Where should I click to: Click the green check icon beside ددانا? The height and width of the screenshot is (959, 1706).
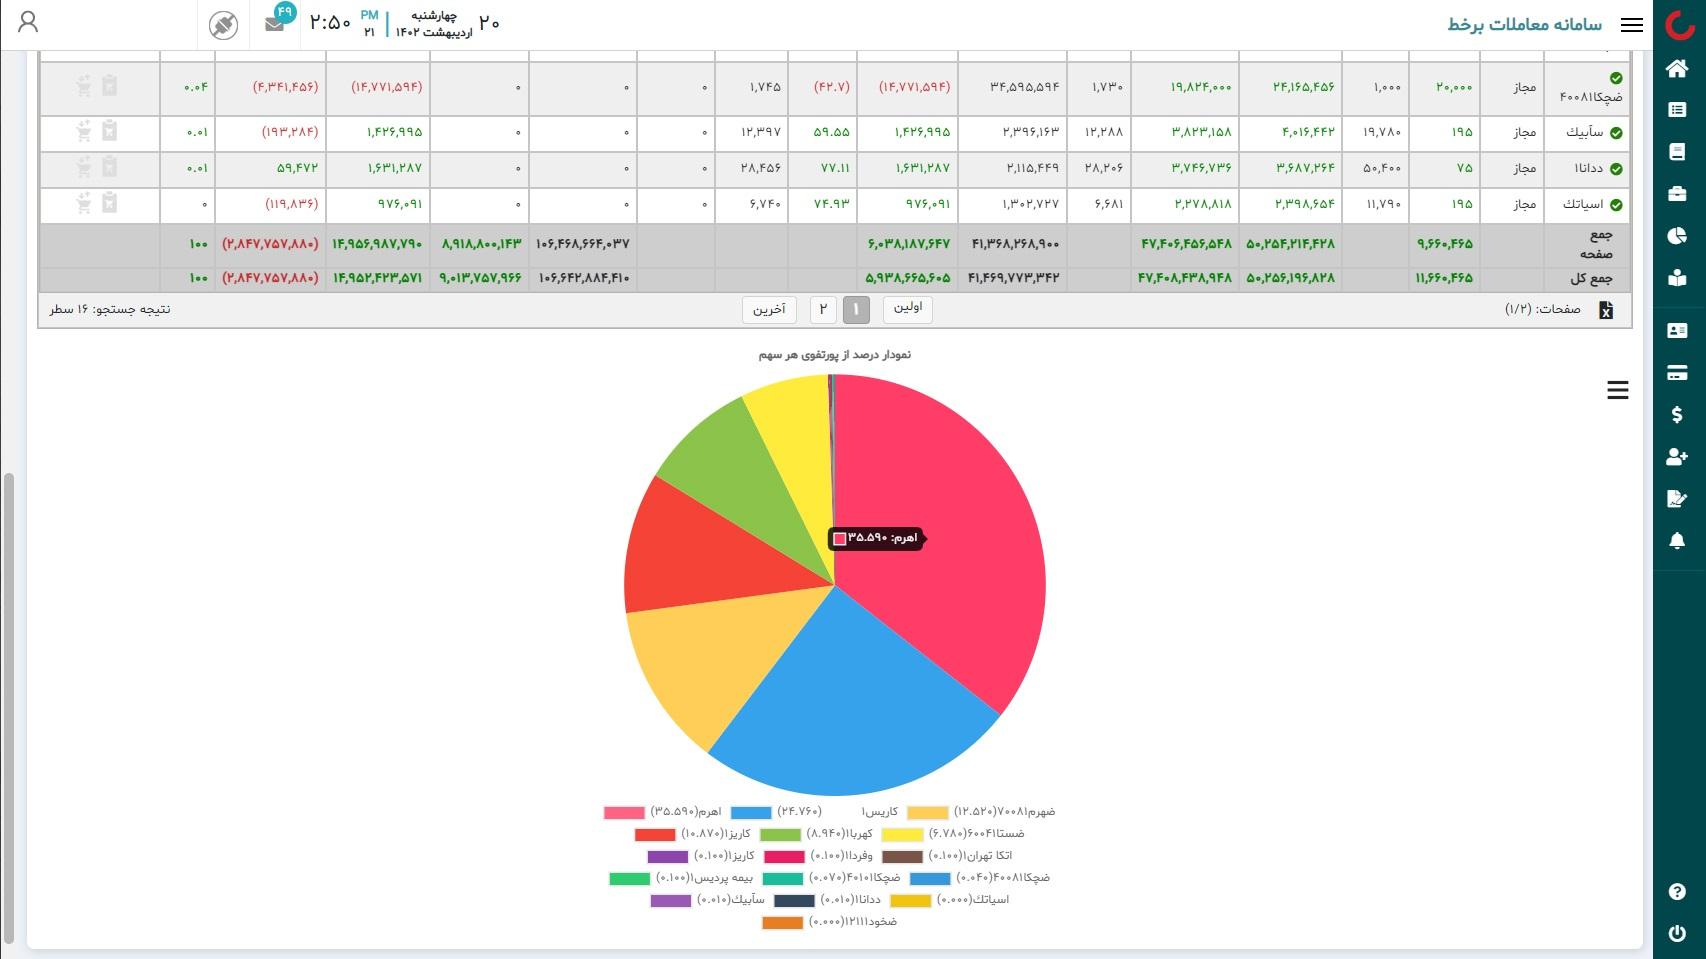point(1616,168)
